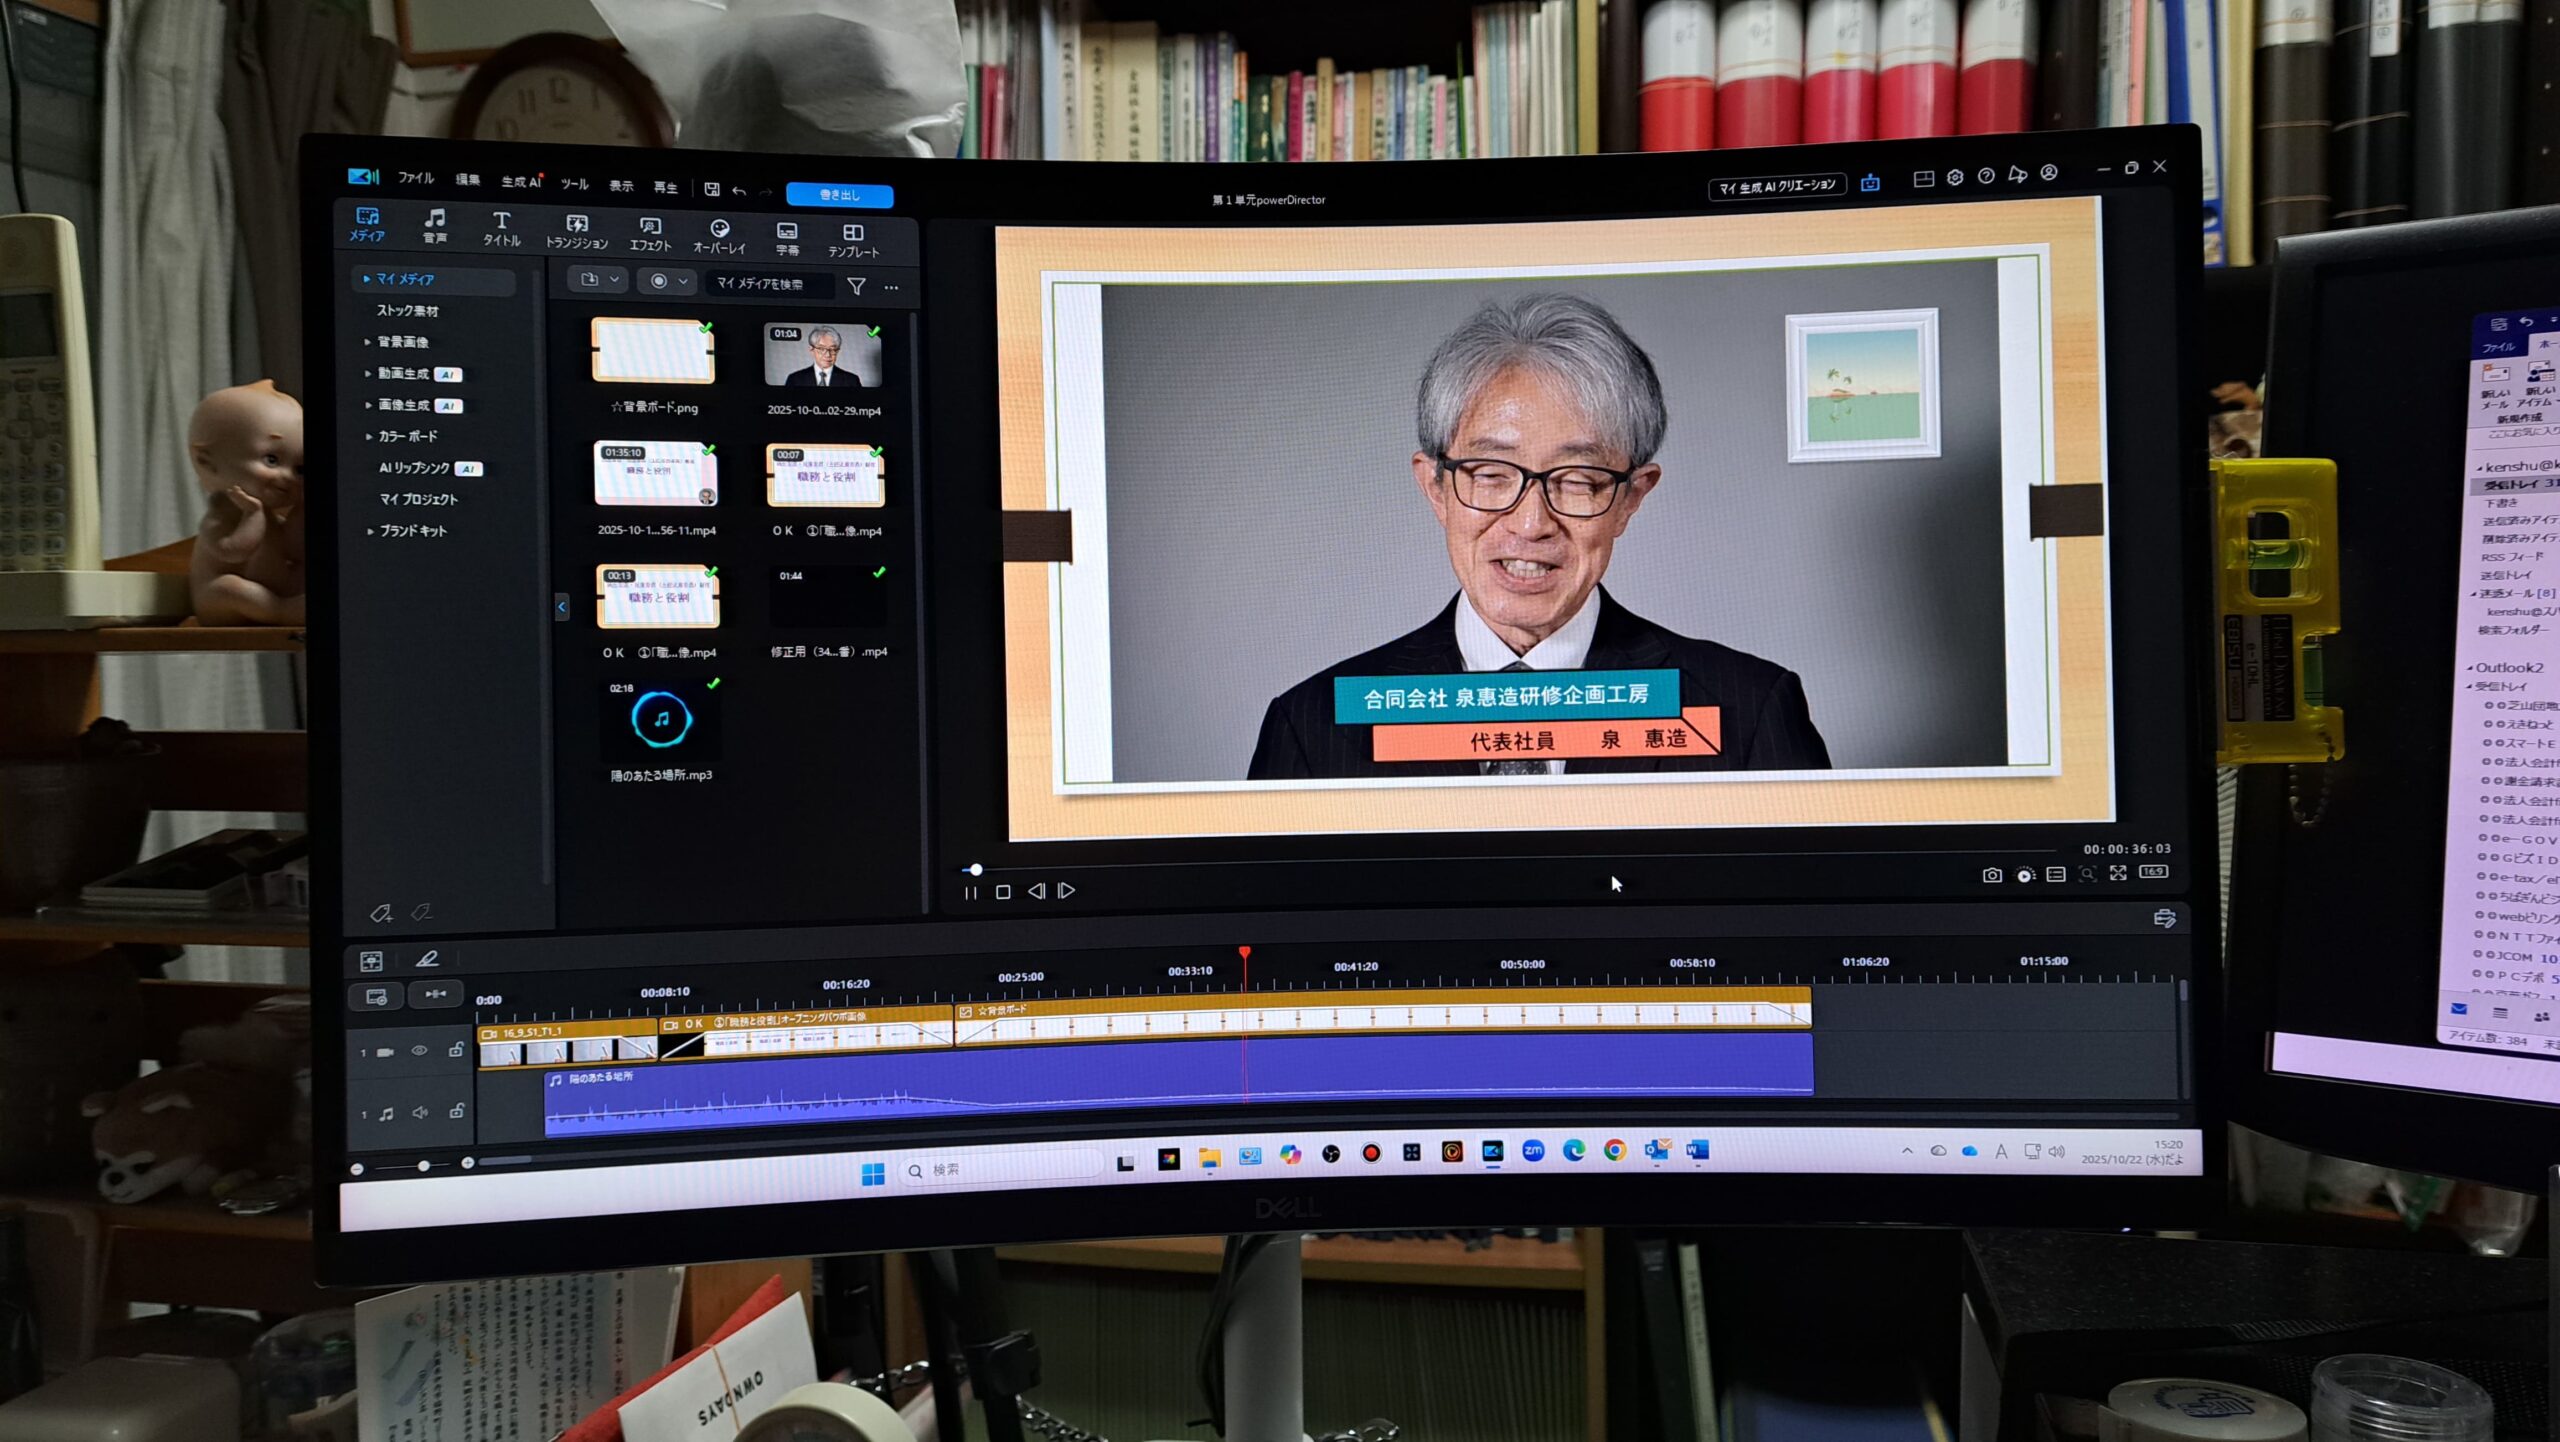Click the blue 書き出し export button

[x=839, y=195]
